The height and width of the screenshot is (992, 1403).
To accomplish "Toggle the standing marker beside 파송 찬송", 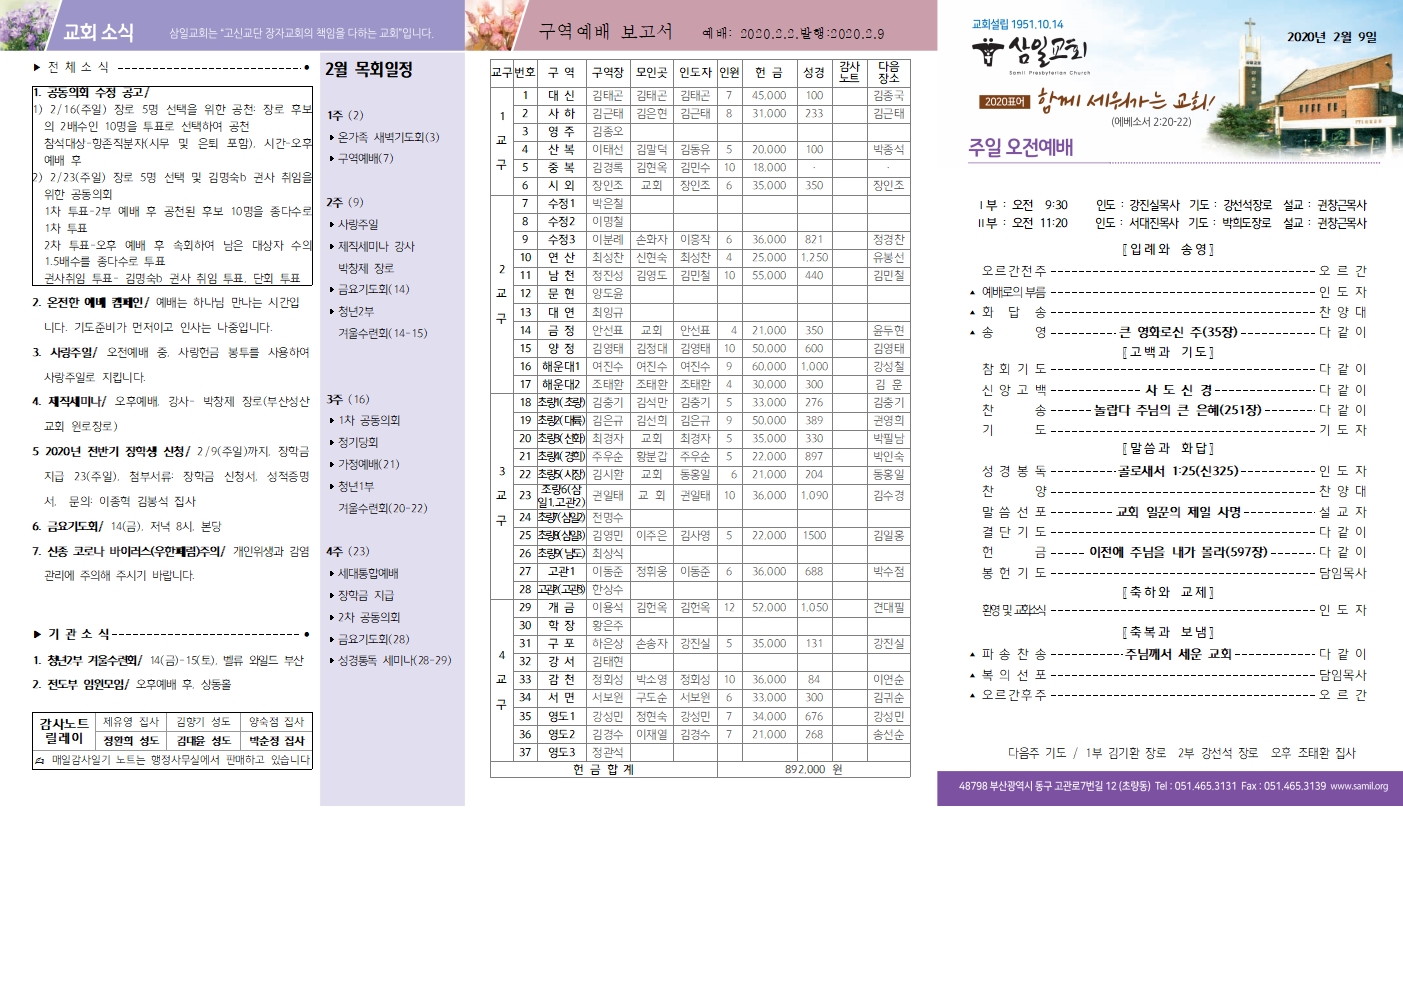I will click(x=973, y=654).
